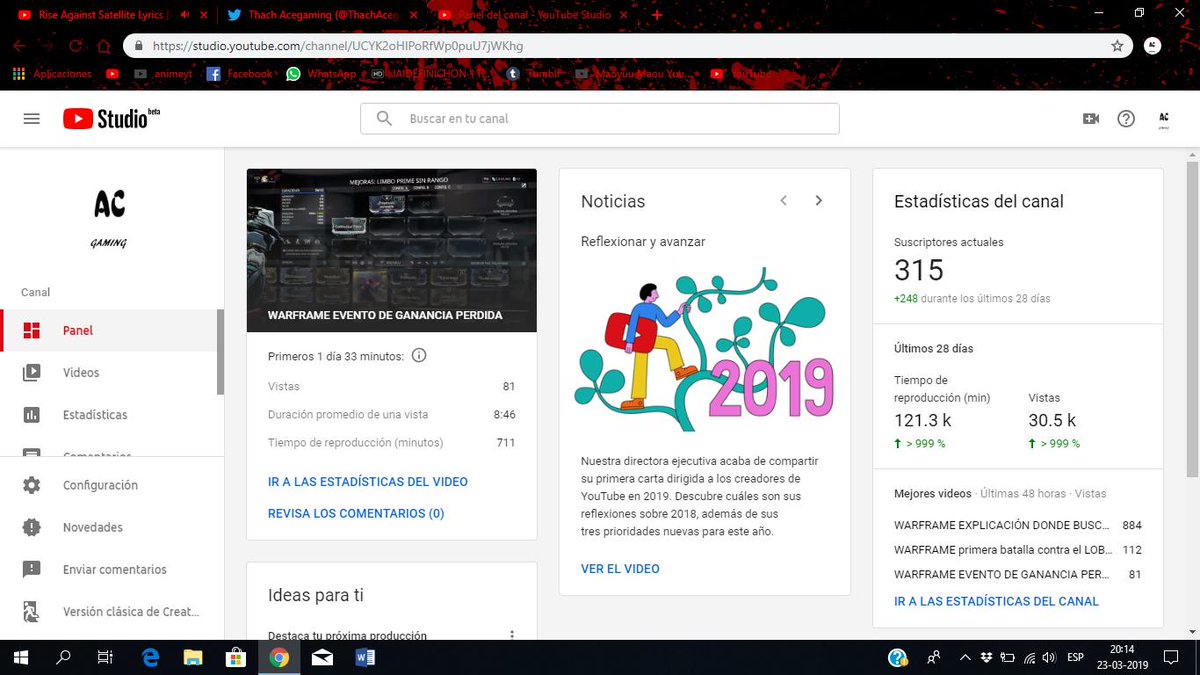Image resolution: width=1200 pixels, height=675 pixels.
Task: Open Microsoft Edge from the taskbar
Action: pyautogui.click(x=151, y=657)
